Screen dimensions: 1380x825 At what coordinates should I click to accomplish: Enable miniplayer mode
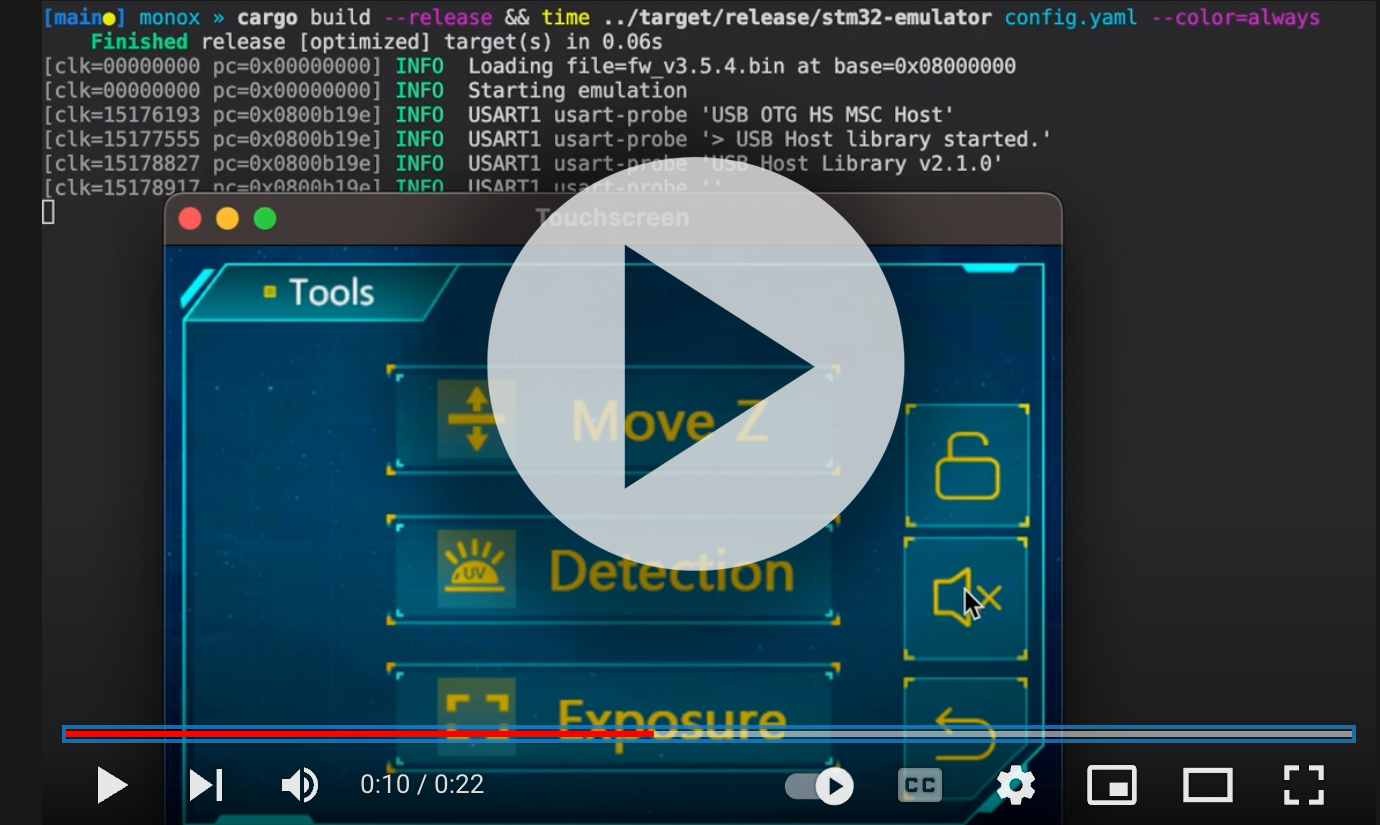tap(1112, 785)
